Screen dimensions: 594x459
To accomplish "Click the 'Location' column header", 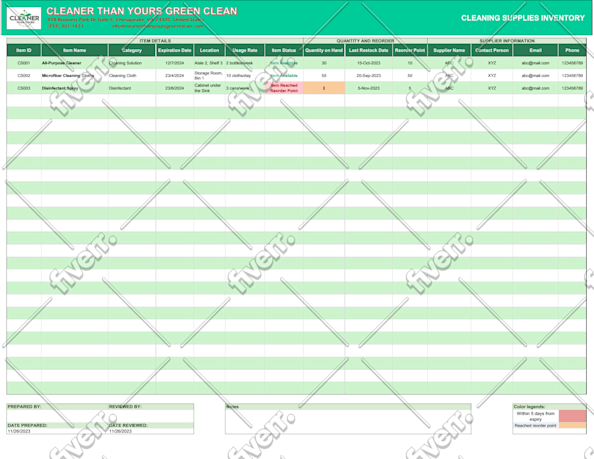I will (209, 50).
